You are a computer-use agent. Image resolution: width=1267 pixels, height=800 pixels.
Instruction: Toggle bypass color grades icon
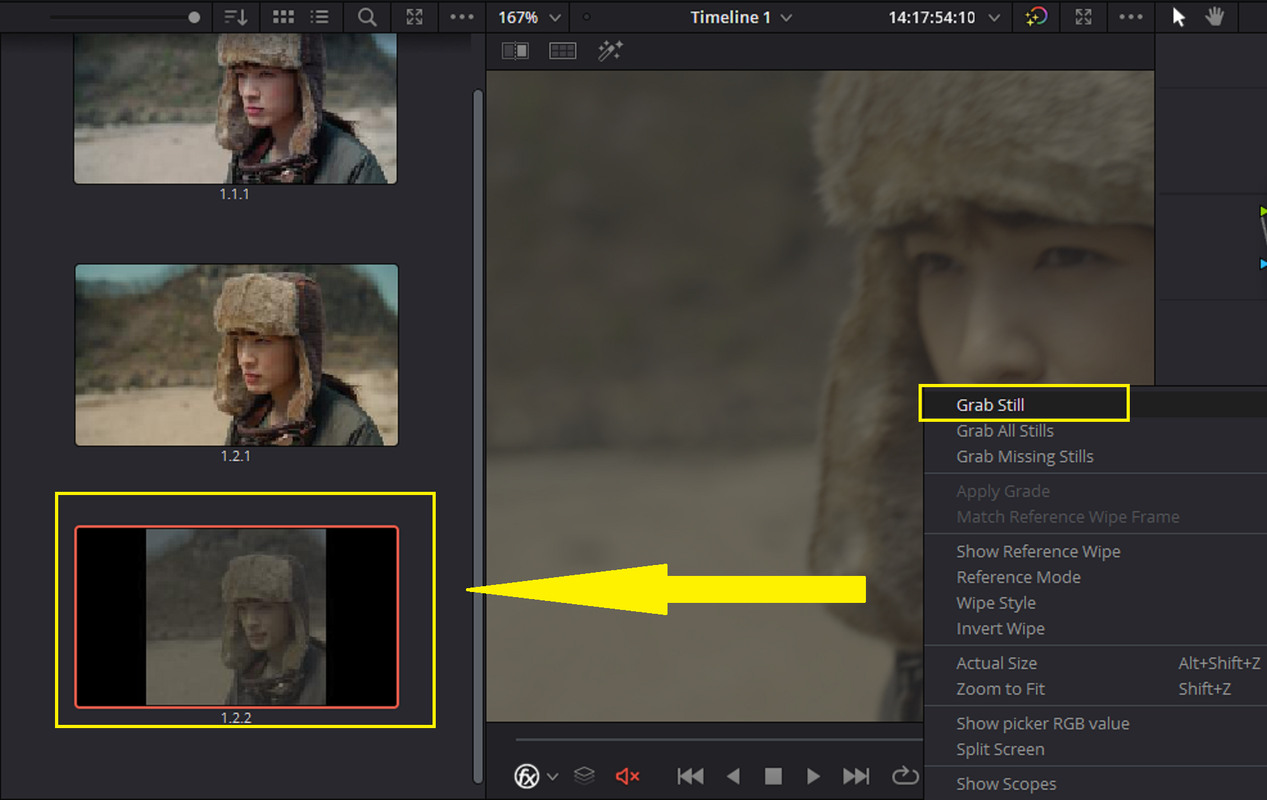(x=1036, y=17)
